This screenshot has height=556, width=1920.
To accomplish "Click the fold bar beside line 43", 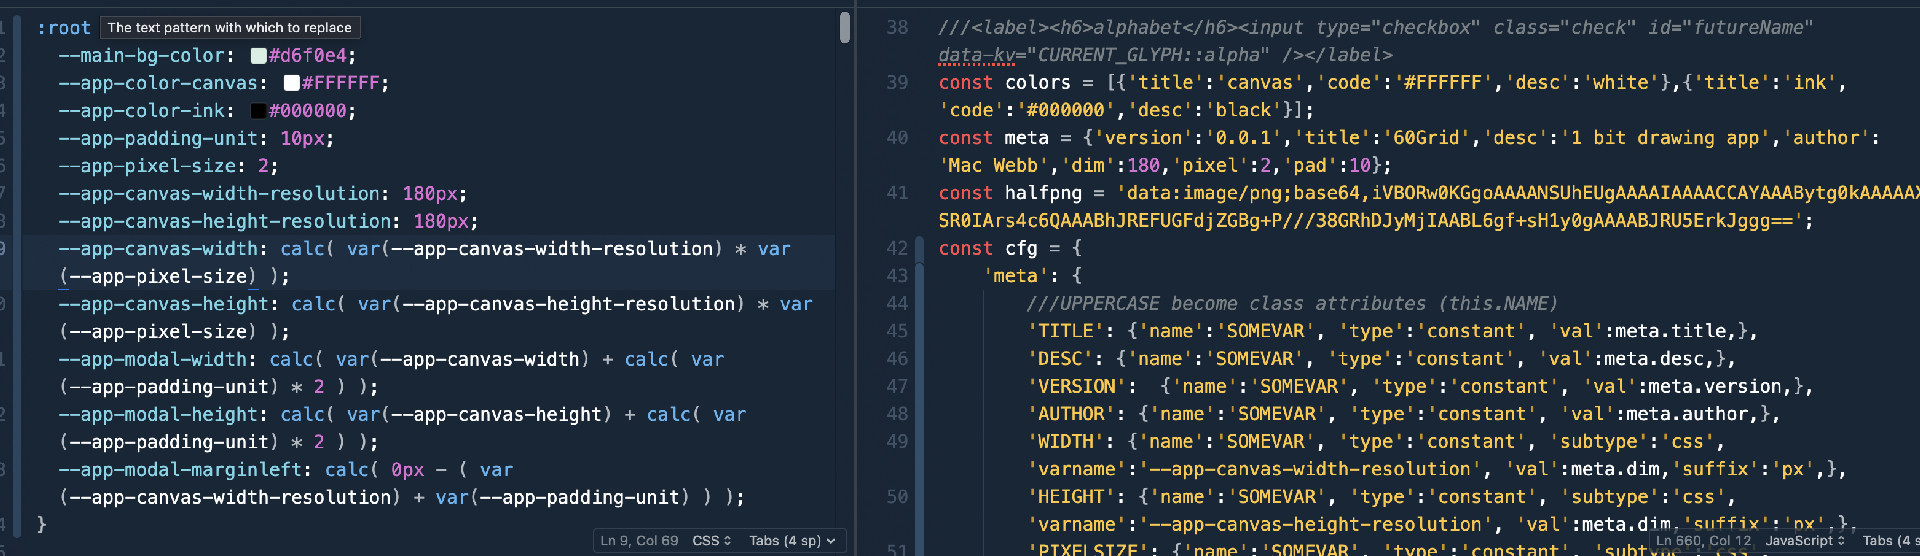I will (921, 276).
